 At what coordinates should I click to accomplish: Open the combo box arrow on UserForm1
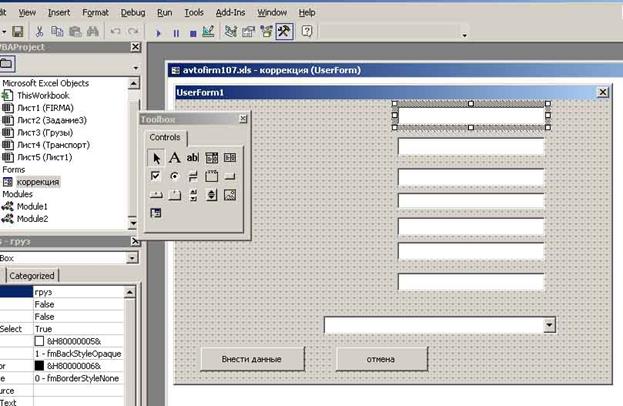click(x=549, y=325)
